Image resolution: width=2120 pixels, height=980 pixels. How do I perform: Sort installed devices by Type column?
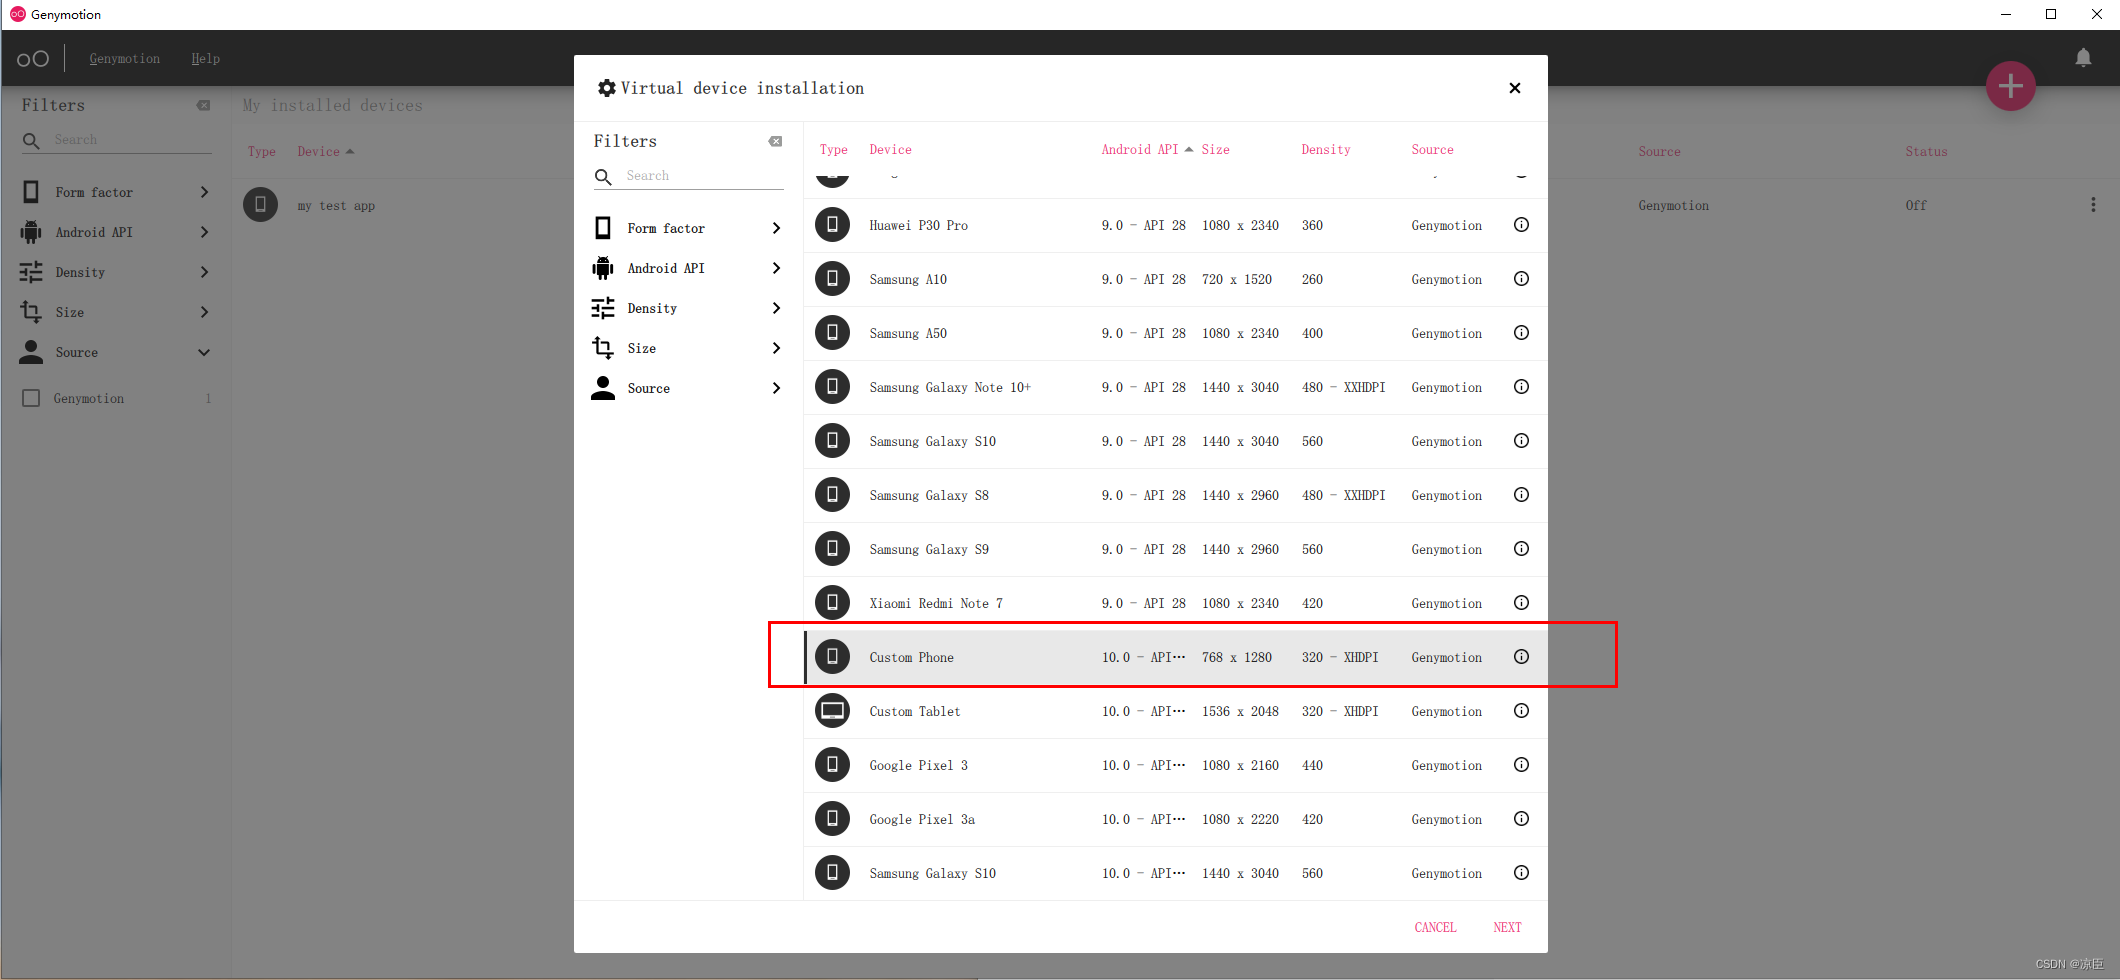point(261,152)
